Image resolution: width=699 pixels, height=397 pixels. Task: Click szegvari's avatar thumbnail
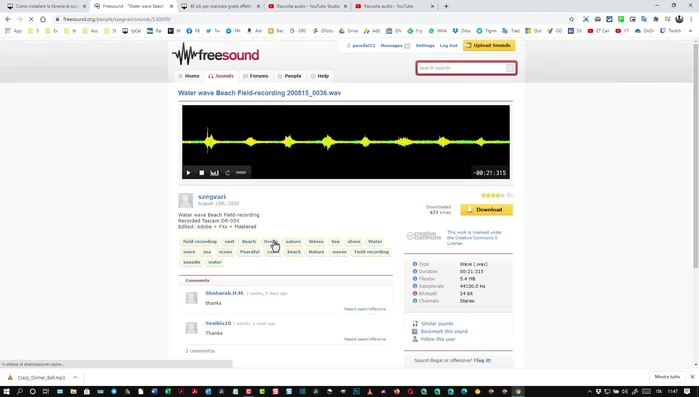pos(185,201)
